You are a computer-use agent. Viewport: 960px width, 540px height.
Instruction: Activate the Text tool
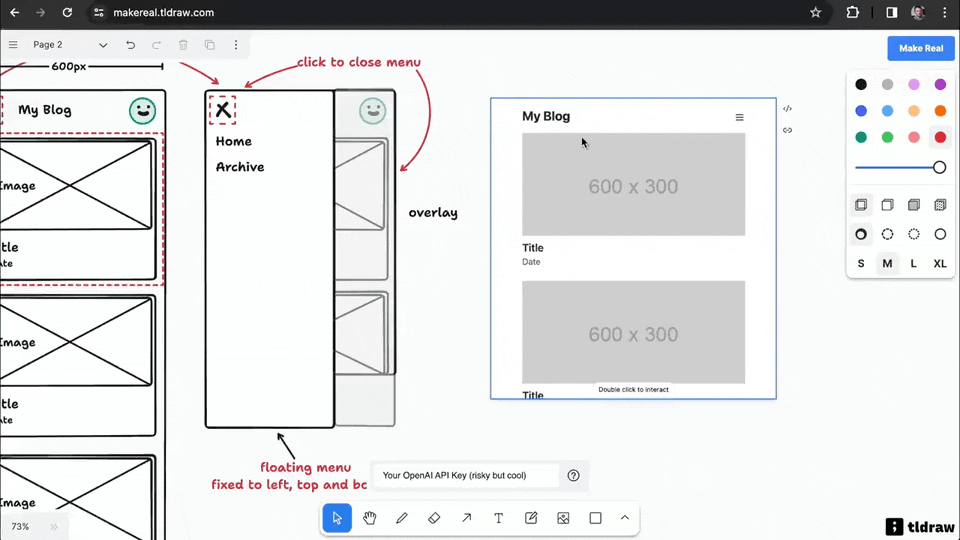pos(498,518)
